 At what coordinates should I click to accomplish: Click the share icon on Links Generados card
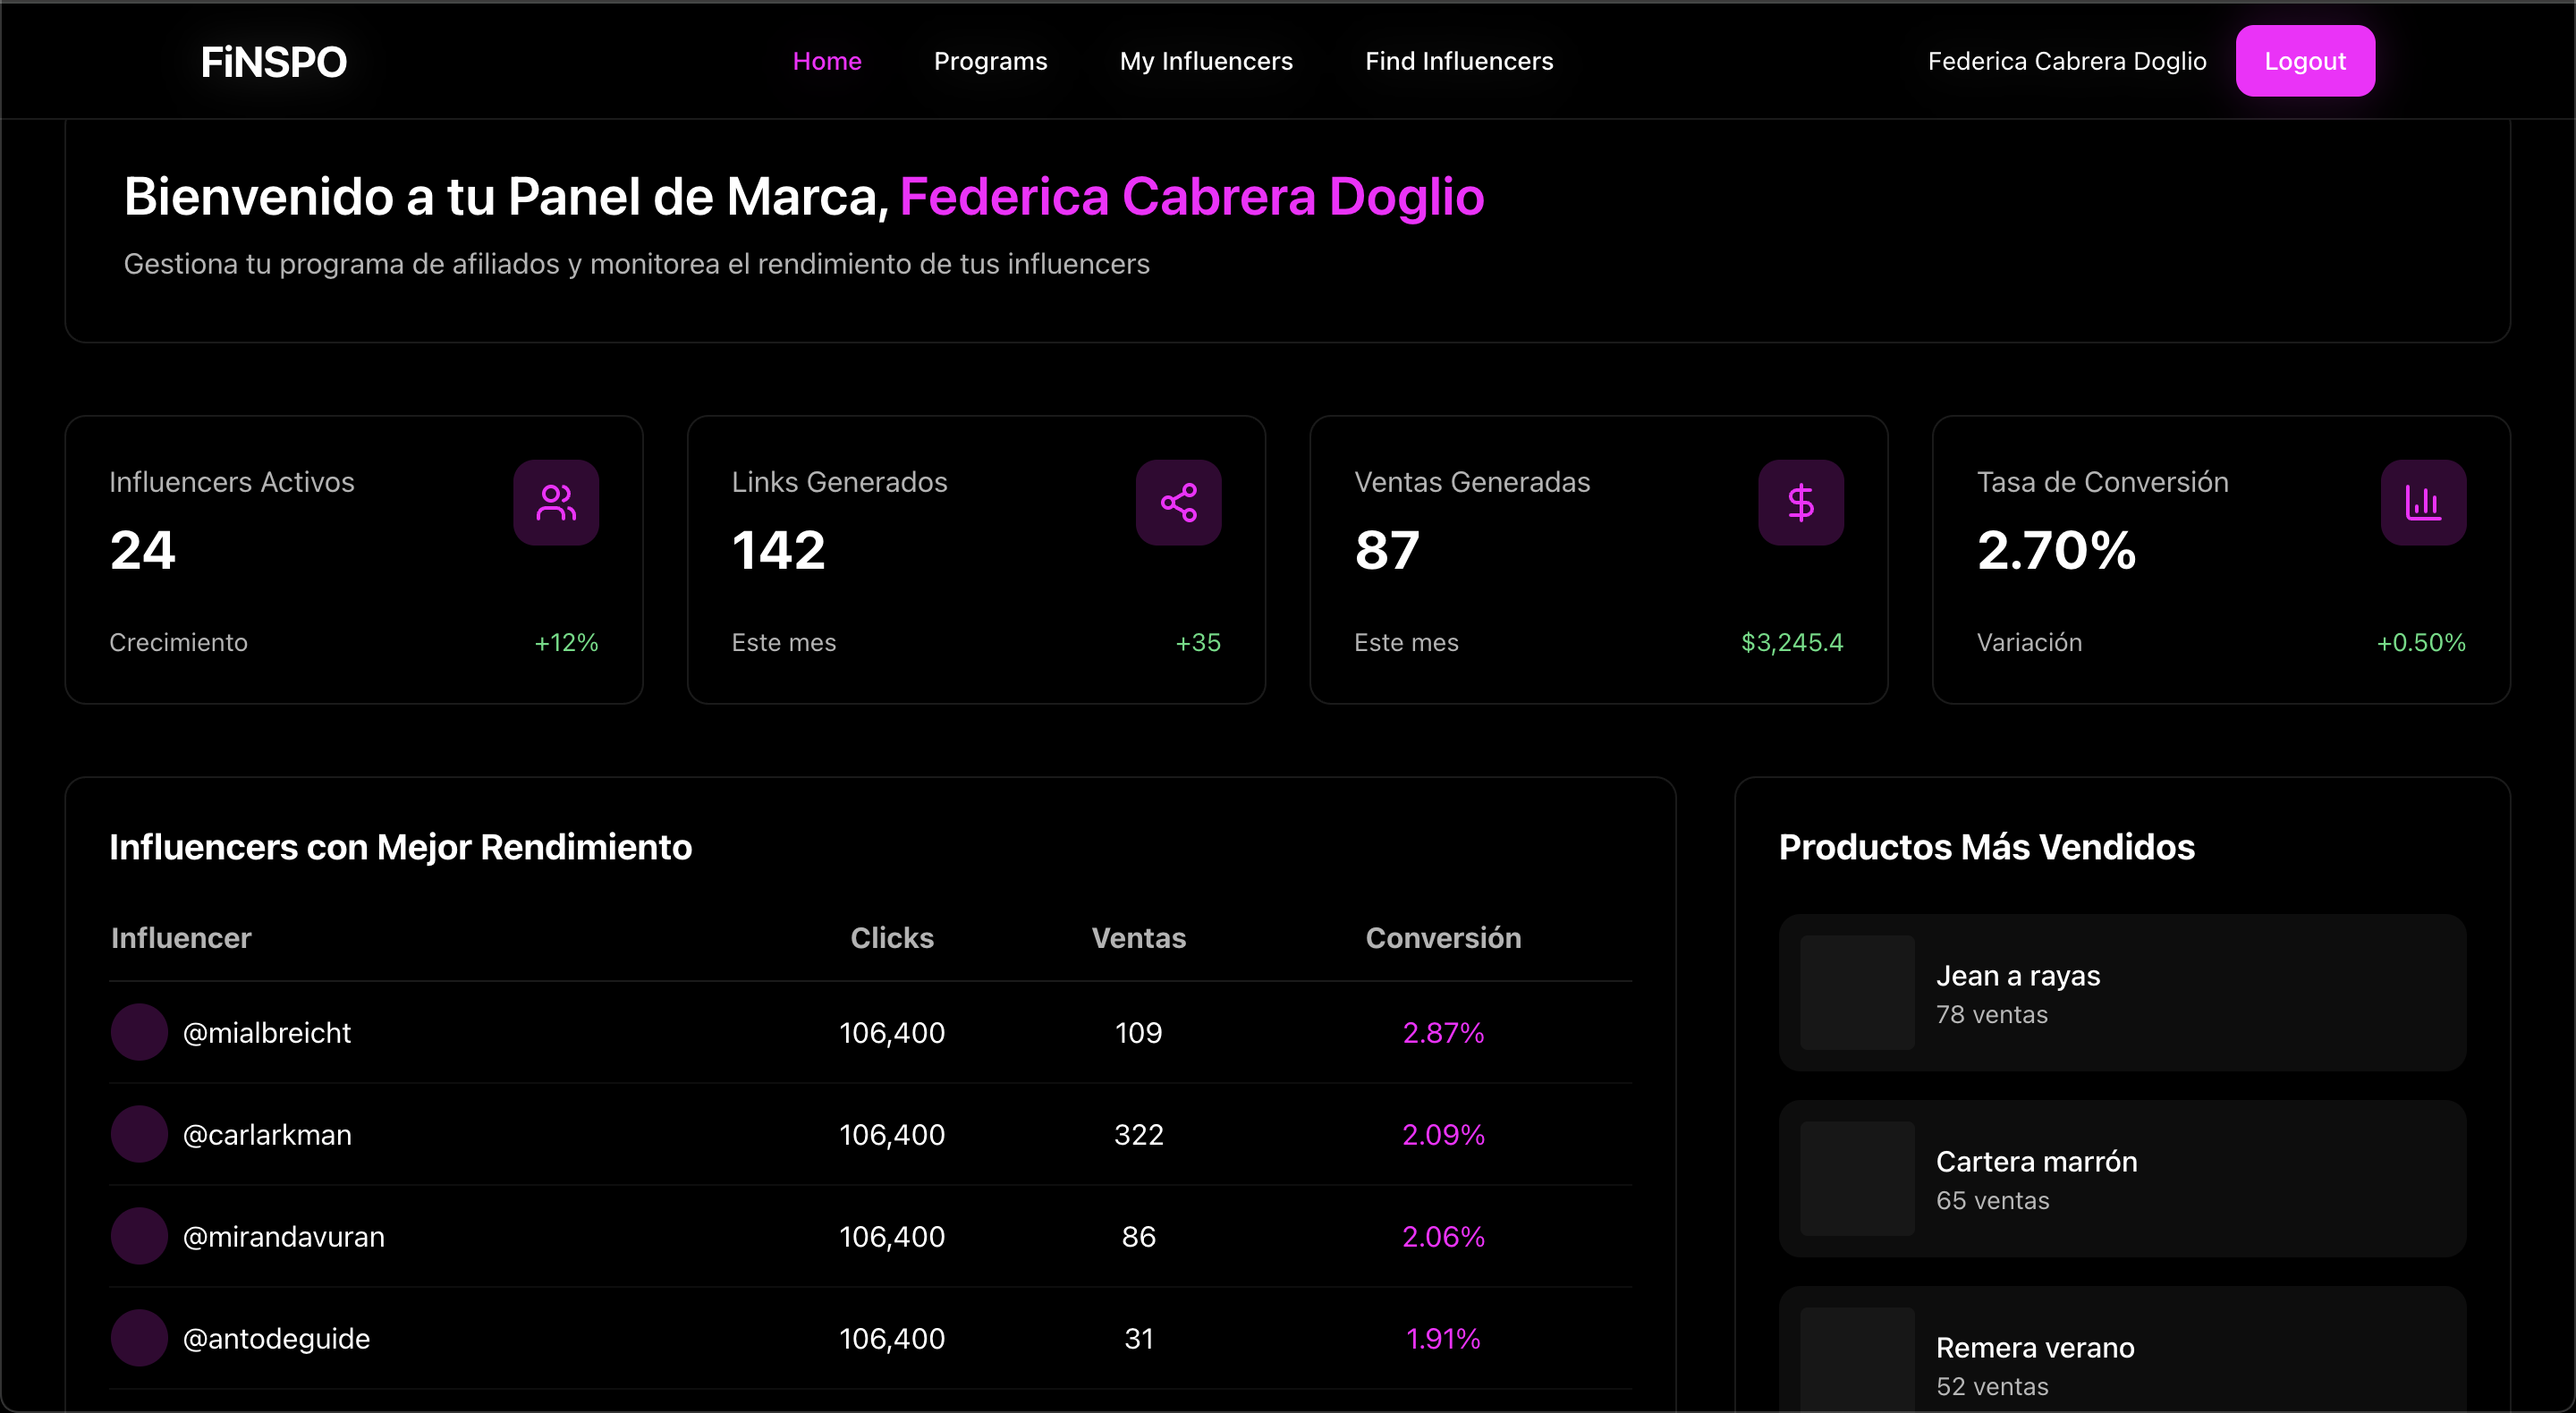point(1178,502)
